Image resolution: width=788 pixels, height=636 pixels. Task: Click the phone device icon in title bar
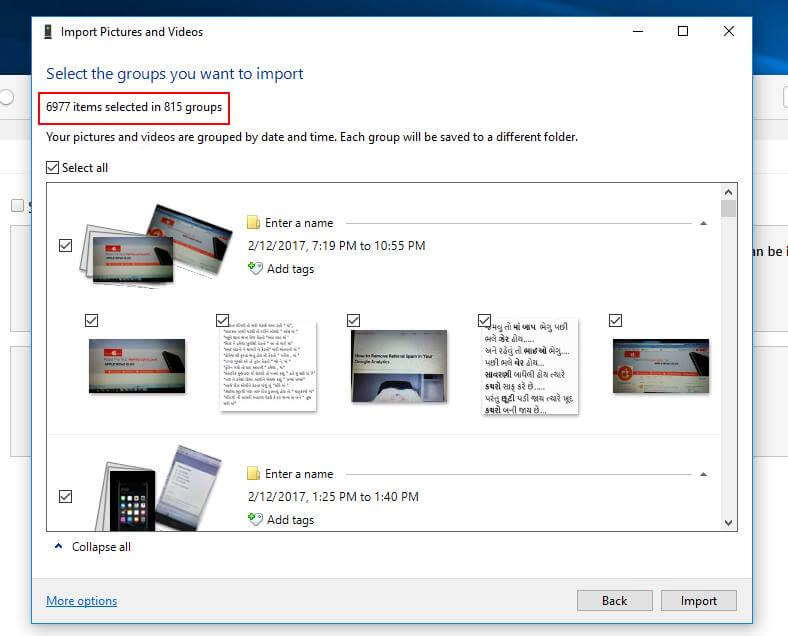48,32
